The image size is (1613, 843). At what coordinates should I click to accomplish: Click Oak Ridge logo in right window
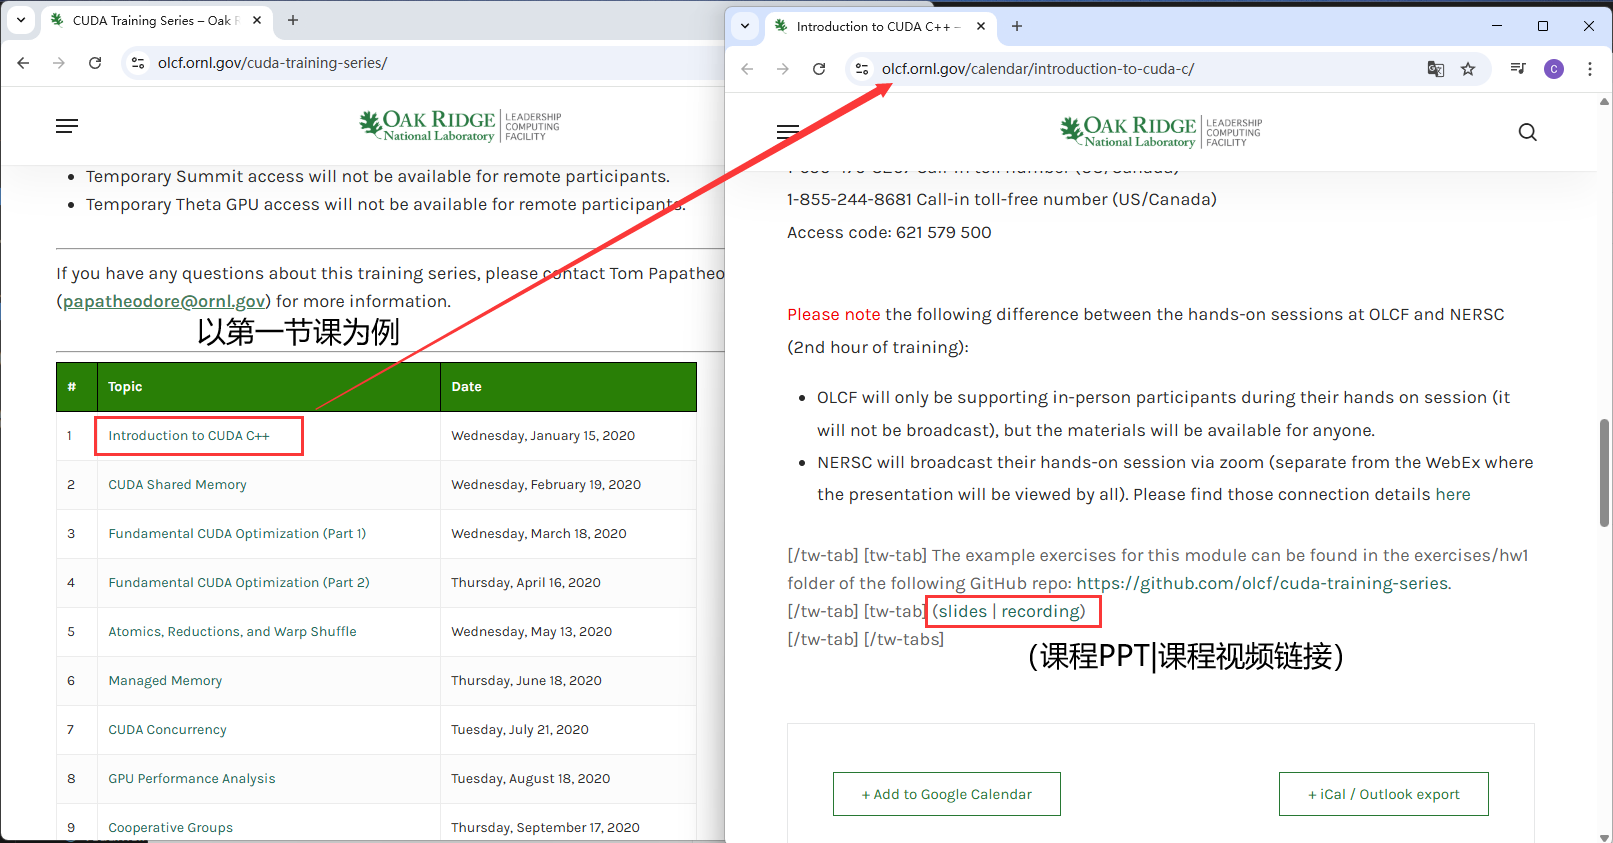(1161, 132)
